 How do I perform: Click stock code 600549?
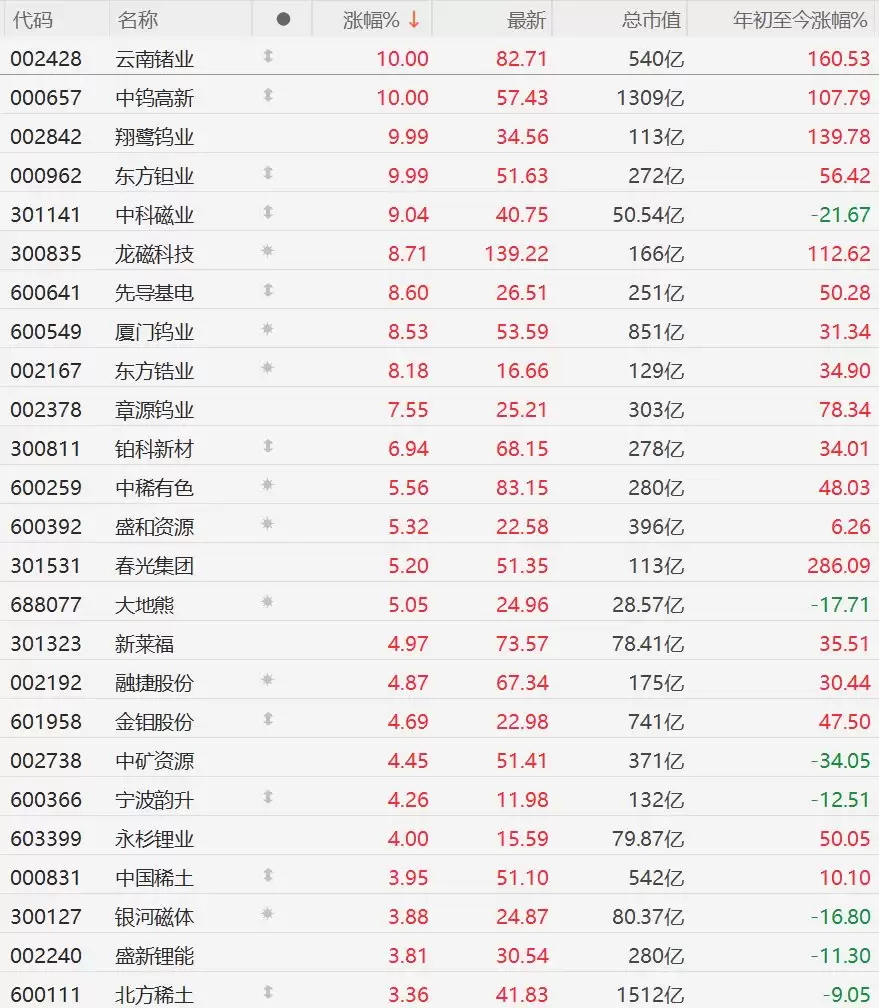click(x=46, y=332)
